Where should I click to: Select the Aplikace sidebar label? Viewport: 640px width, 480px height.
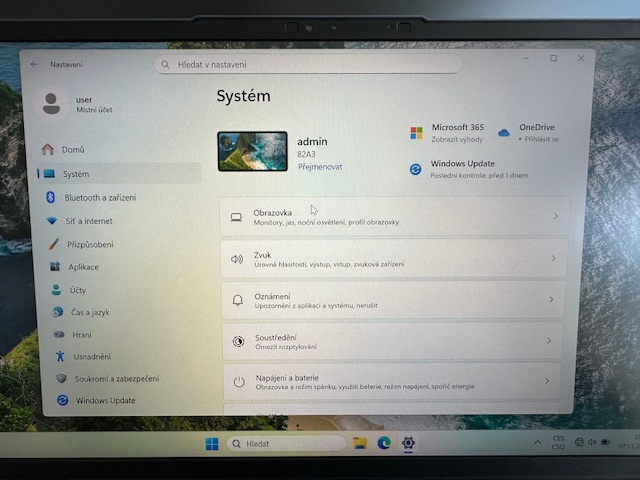(83, 267)
